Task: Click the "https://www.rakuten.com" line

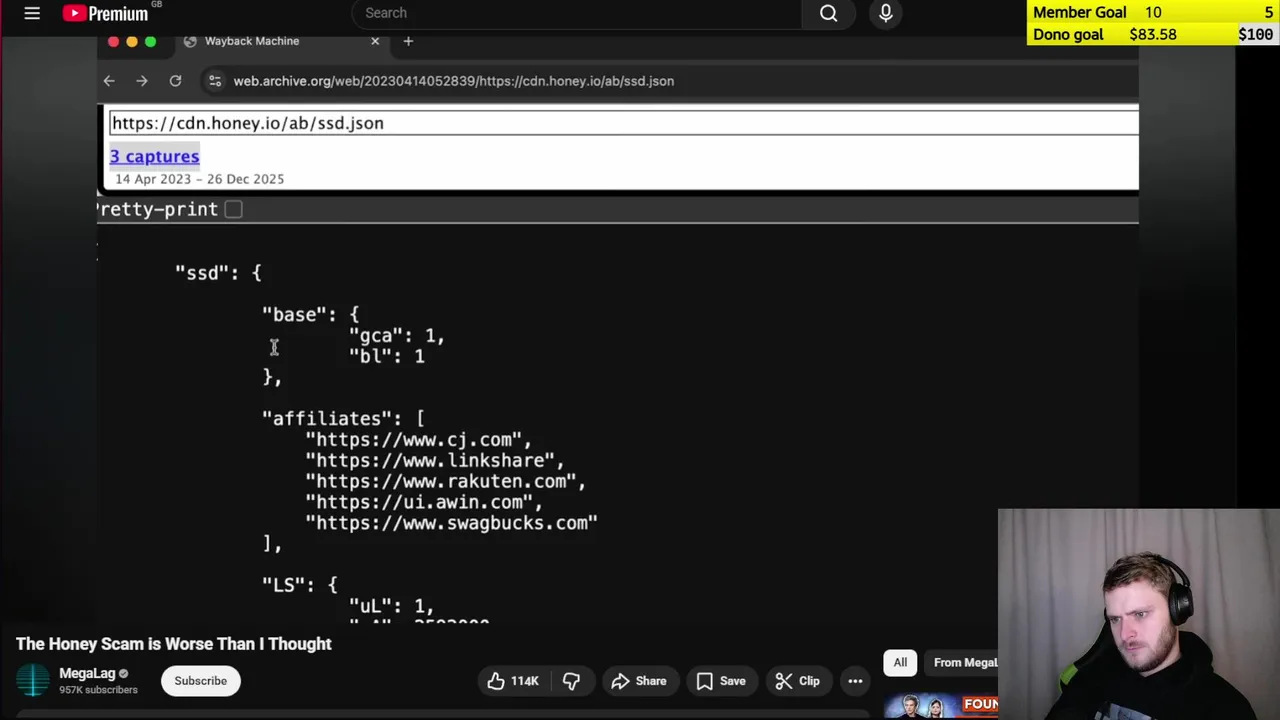Action: point(445,482)
